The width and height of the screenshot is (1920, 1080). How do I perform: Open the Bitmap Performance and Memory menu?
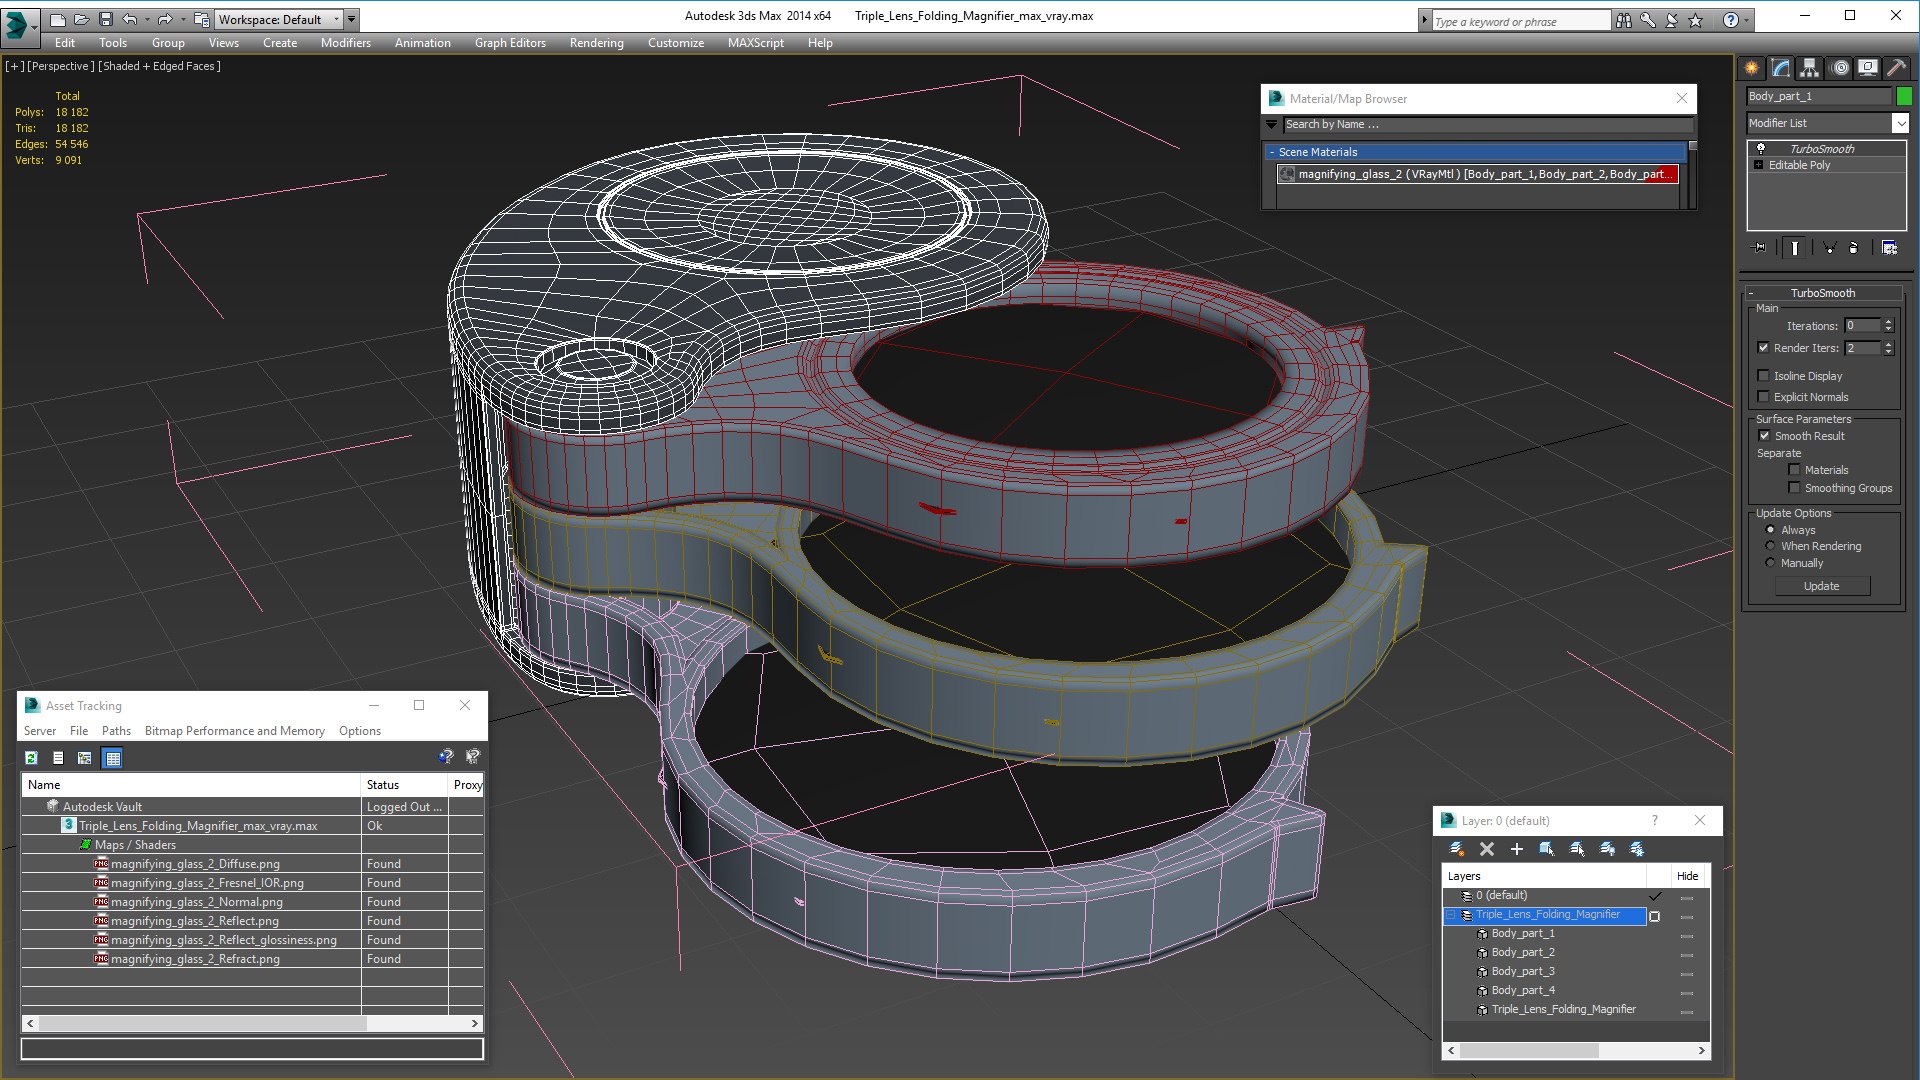point(234,731)
